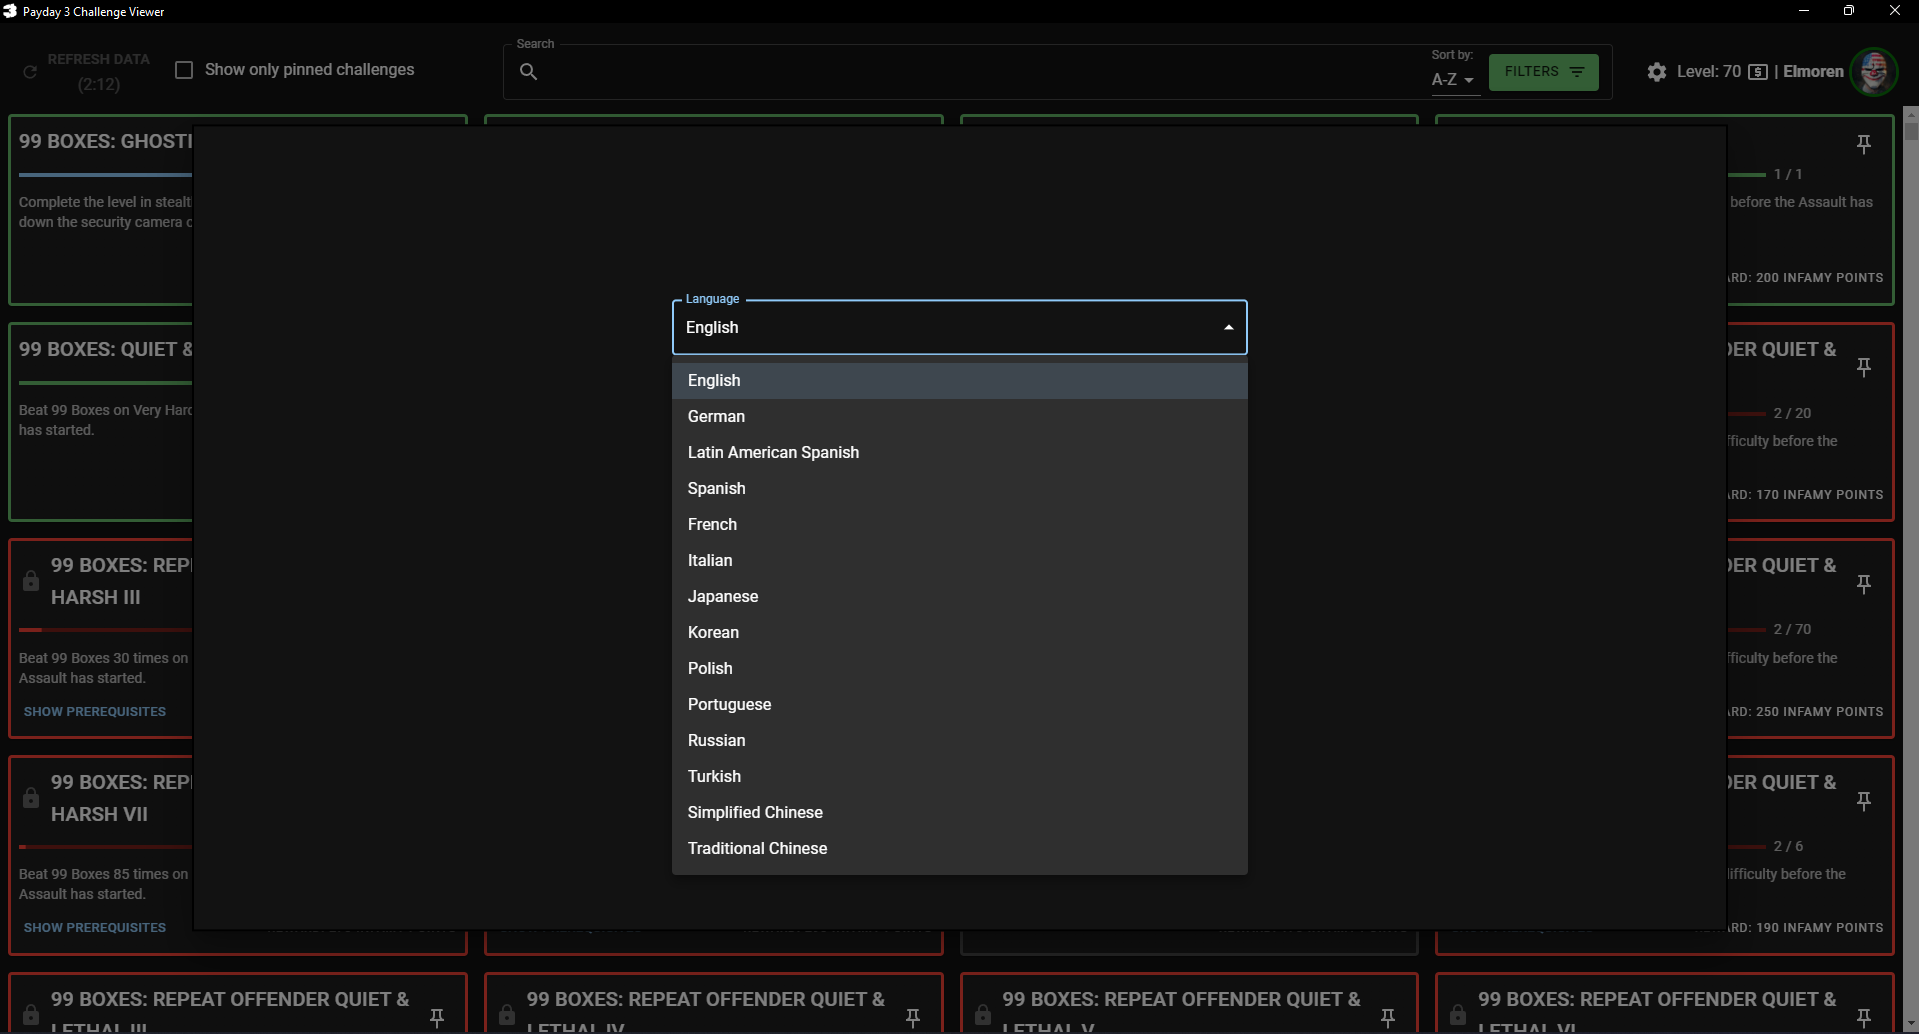Screen dimensions: 1919x1034
Task: Choose Spanish language option
Action: (959, 489)
